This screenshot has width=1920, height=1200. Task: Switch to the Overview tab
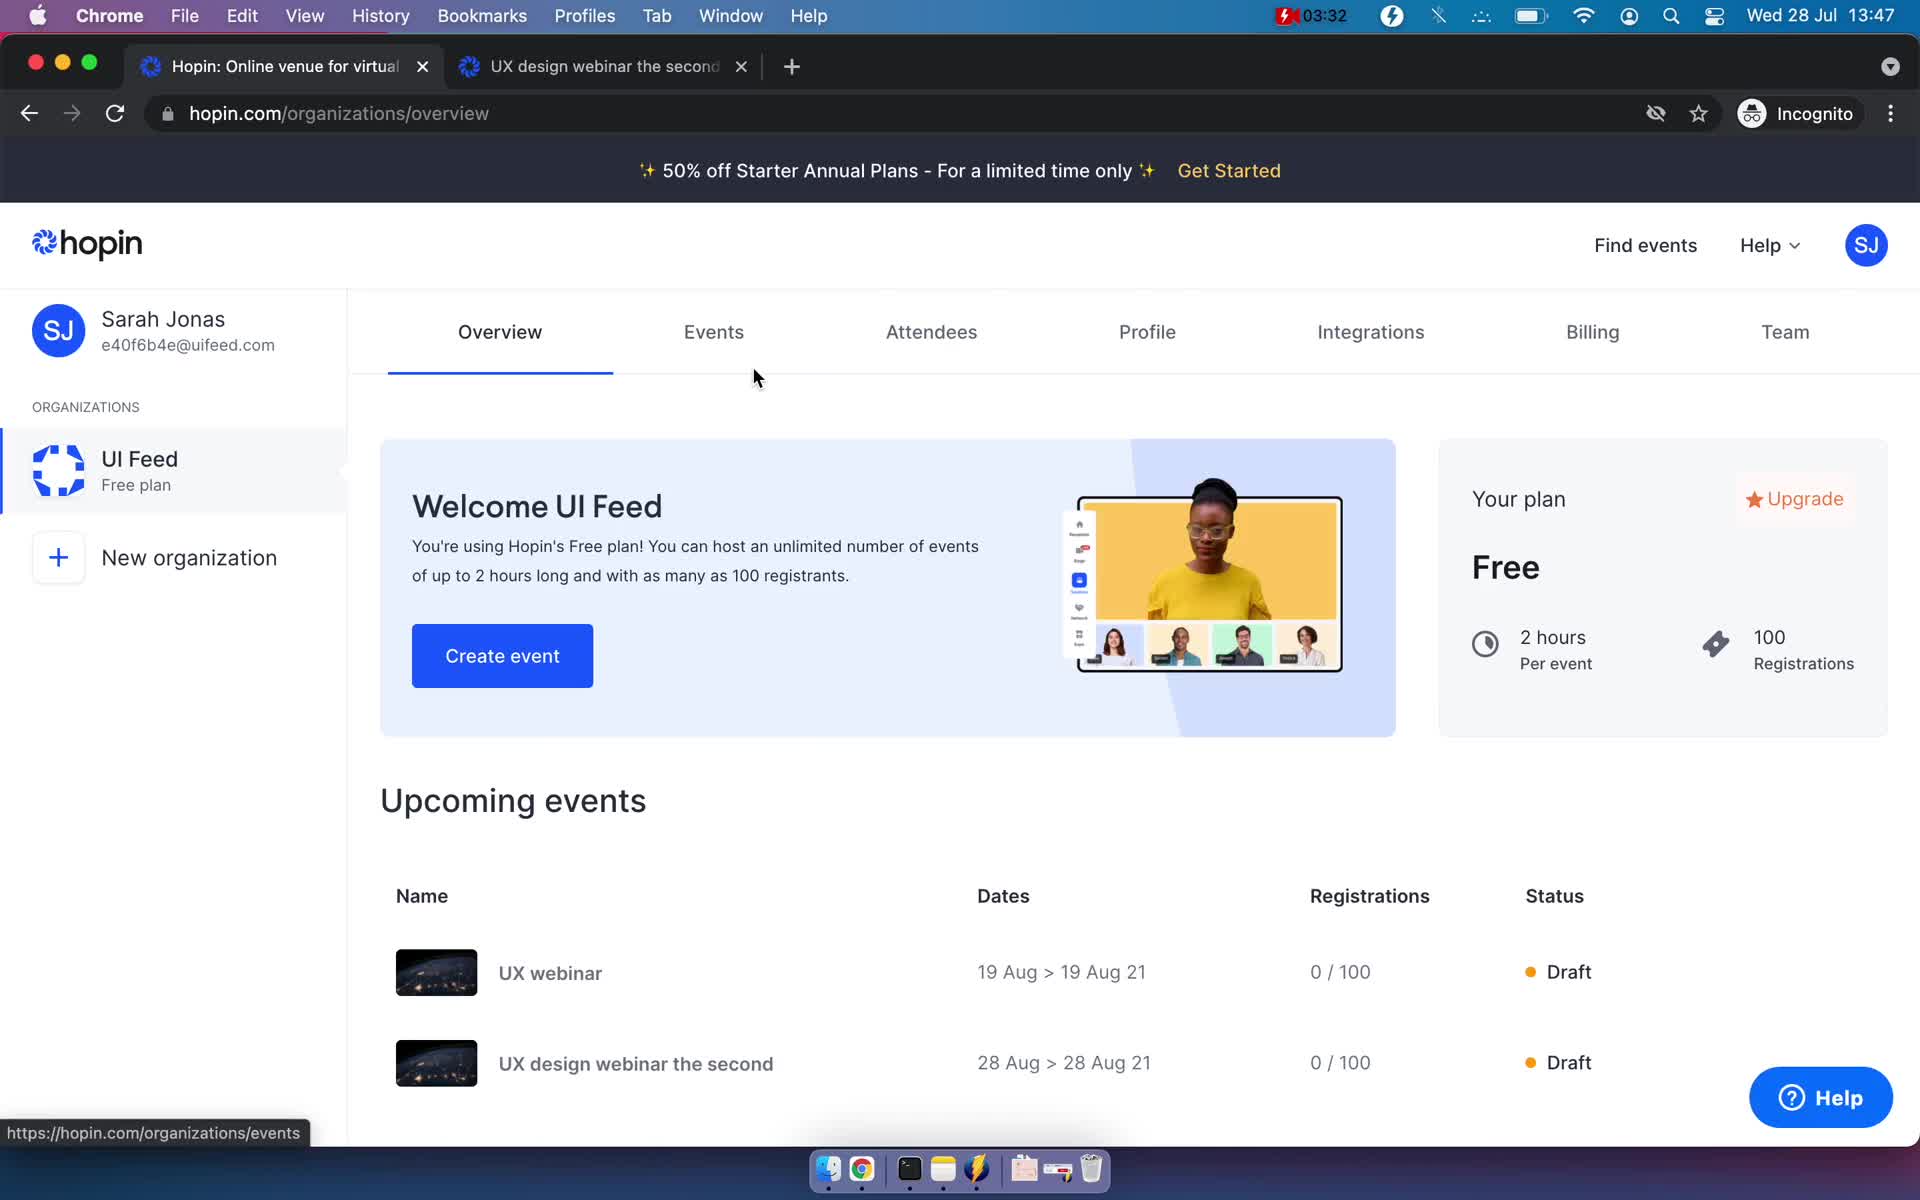click(500, 332)
